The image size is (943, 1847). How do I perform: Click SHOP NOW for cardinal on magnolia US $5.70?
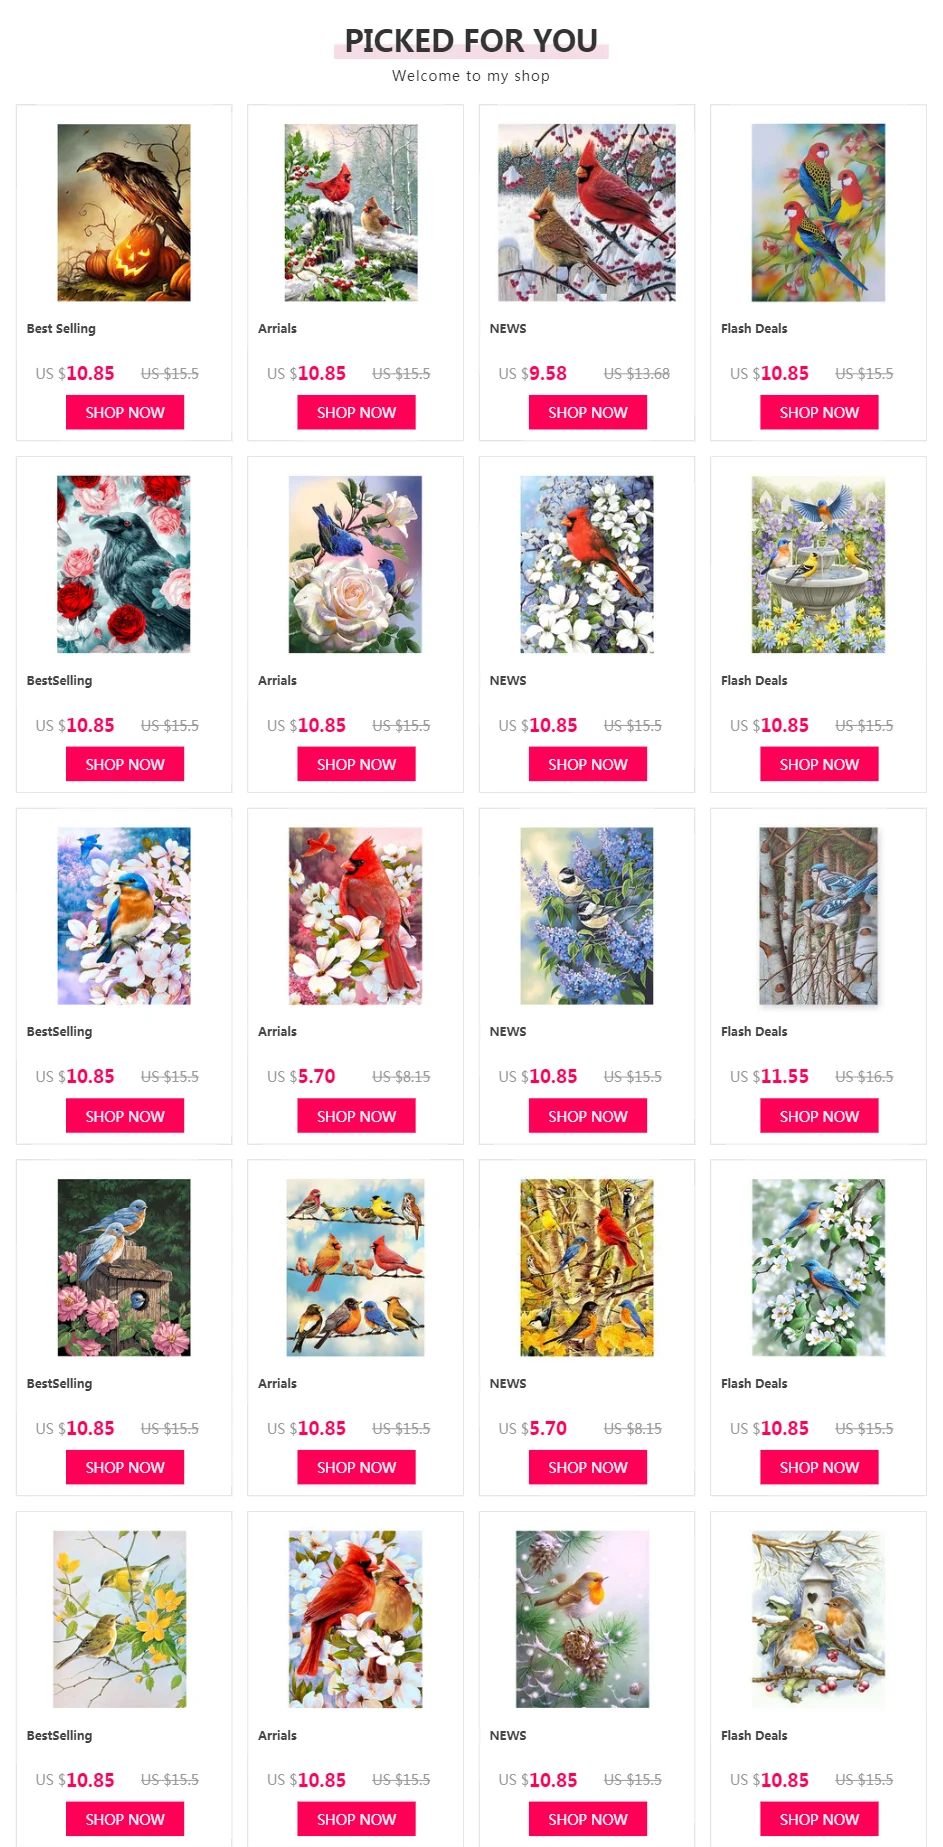point(356,1116)
